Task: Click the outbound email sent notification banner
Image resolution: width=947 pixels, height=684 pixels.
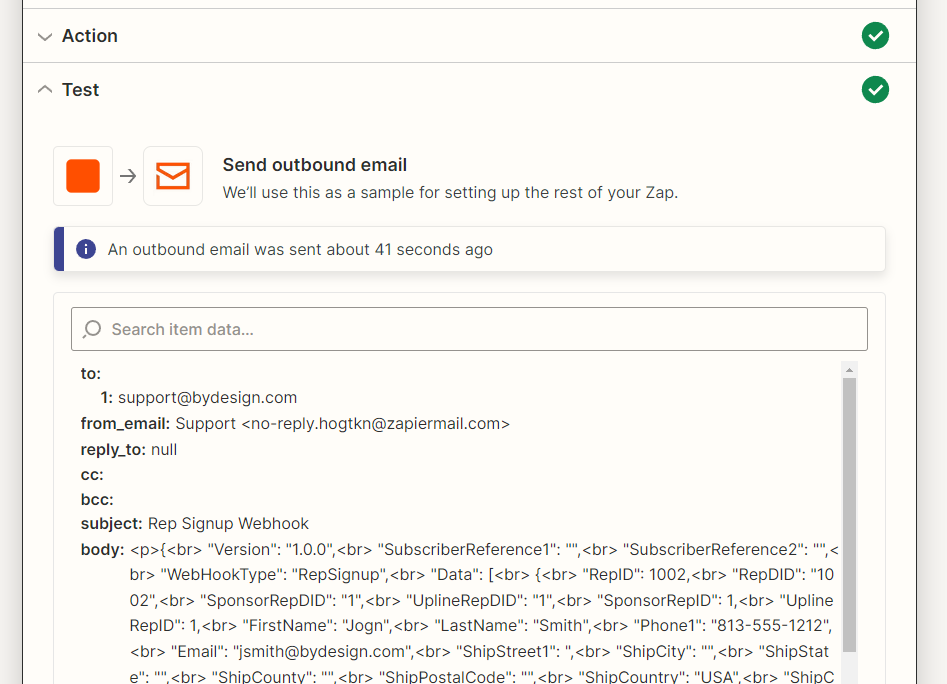Action: point(470,249)
